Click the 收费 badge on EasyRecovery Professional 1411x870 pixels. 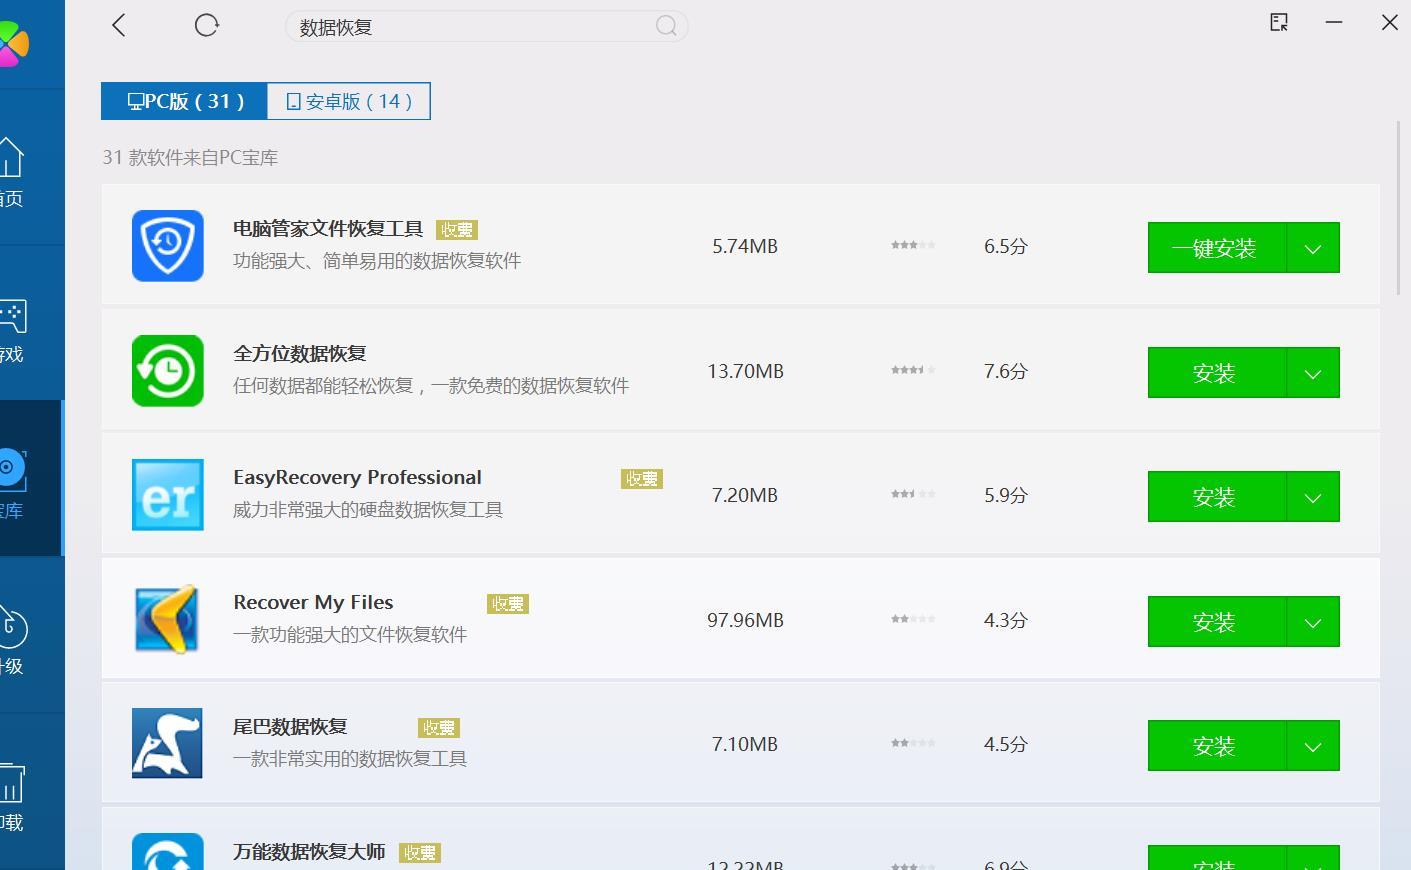click(642, 479)
